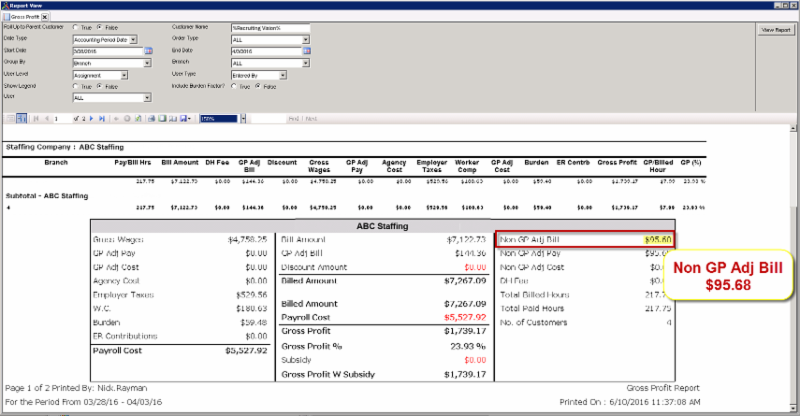Click the Pay/Bill Hrs column header
The width and height of the screenshot is (800, 416).
point(133,162)
